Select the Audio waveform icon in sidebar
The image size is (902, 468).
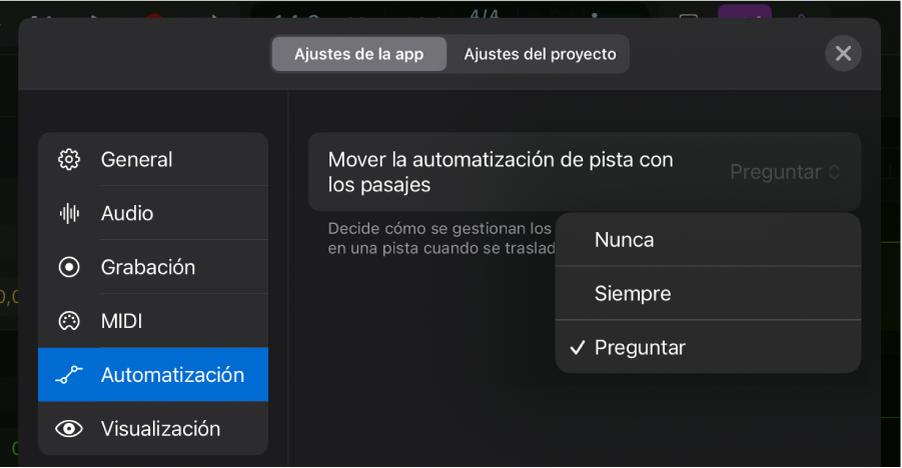(69, 213)
